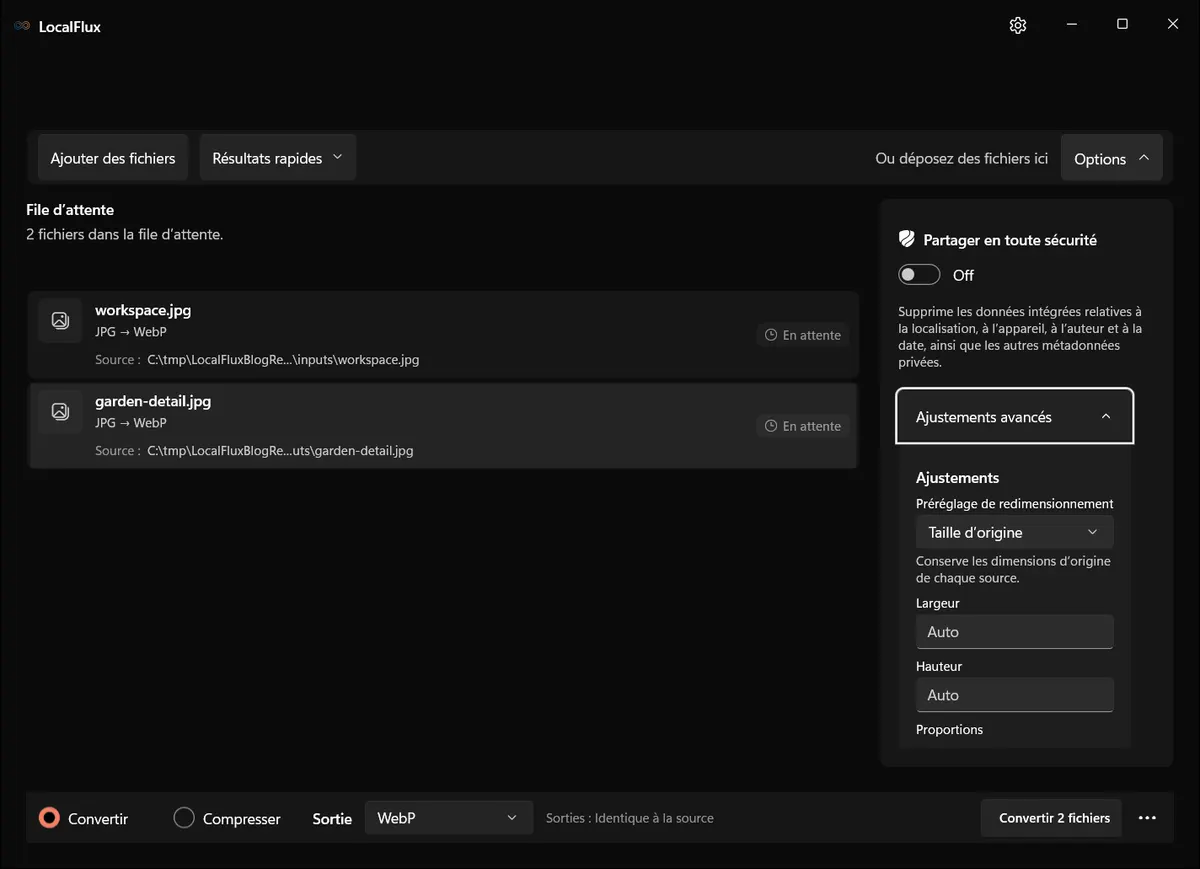Click the Proportions label
This screenshot has width=1200, height=869.
[x=949, y=729]
